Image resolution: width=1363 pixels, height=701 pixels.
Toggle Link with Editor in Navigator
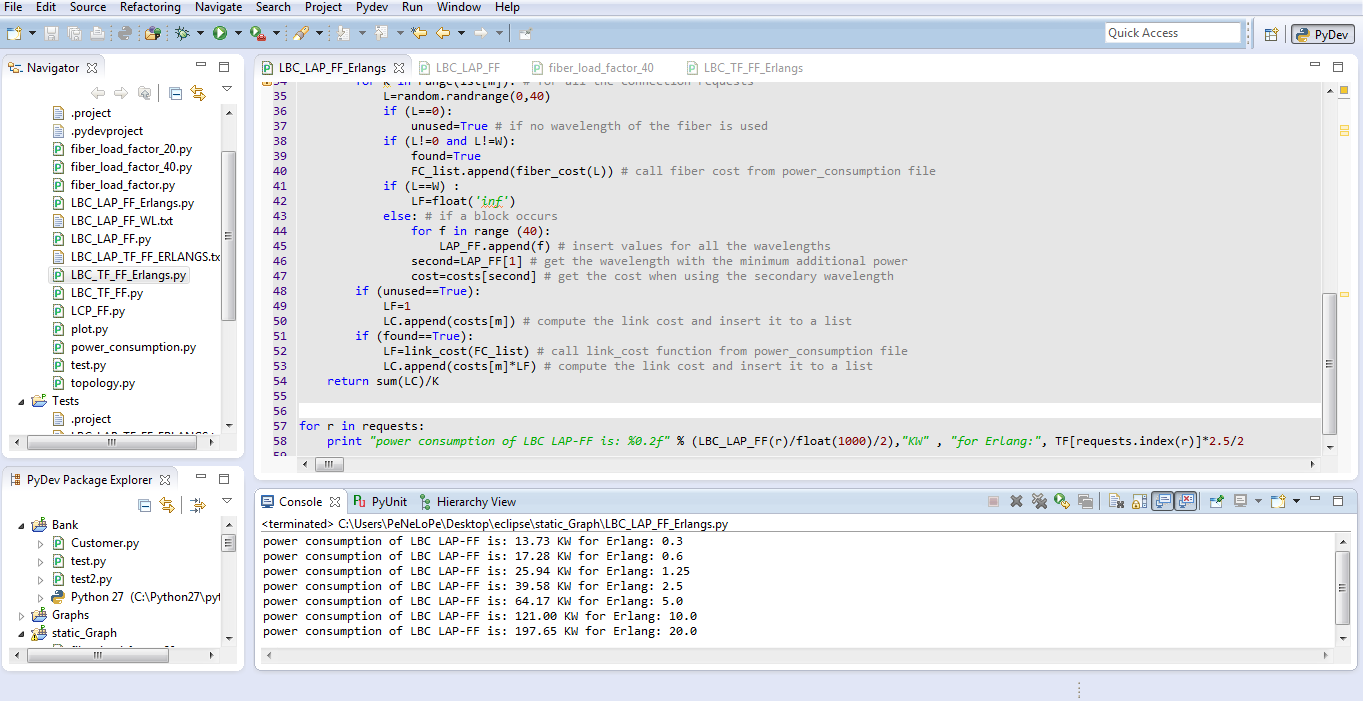[x=198, y=93]
